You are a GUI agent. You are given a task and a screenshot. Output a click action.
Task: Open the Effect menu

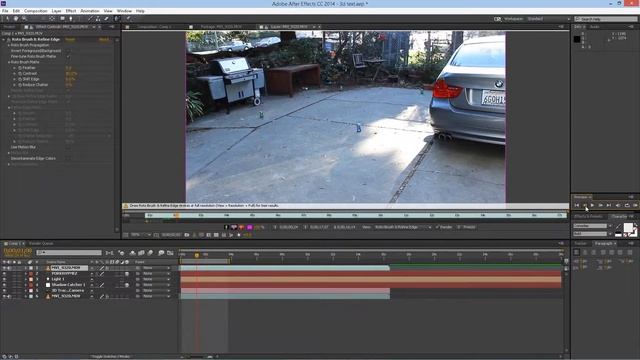click(71, 11)
